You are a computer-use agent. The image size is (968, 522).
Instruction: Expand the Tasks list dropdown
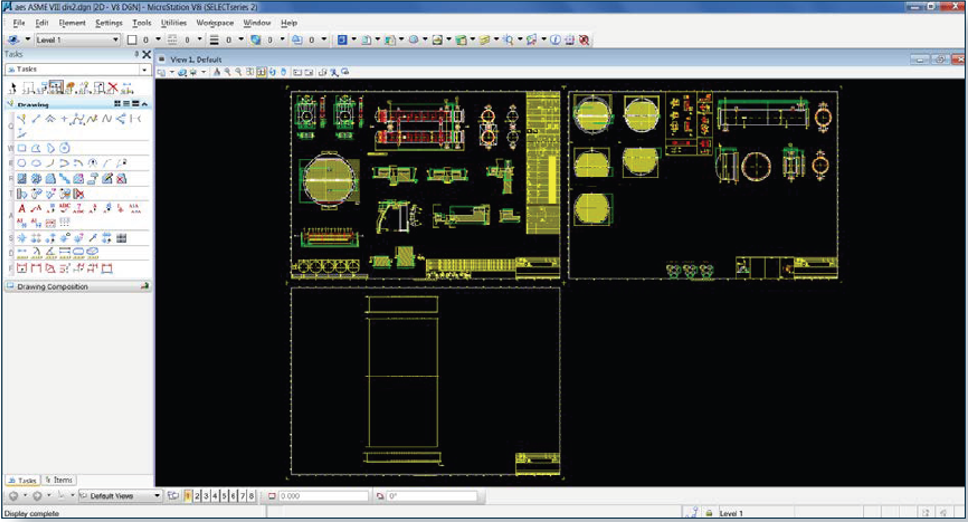pyautogui.click(x=145, y=70)
